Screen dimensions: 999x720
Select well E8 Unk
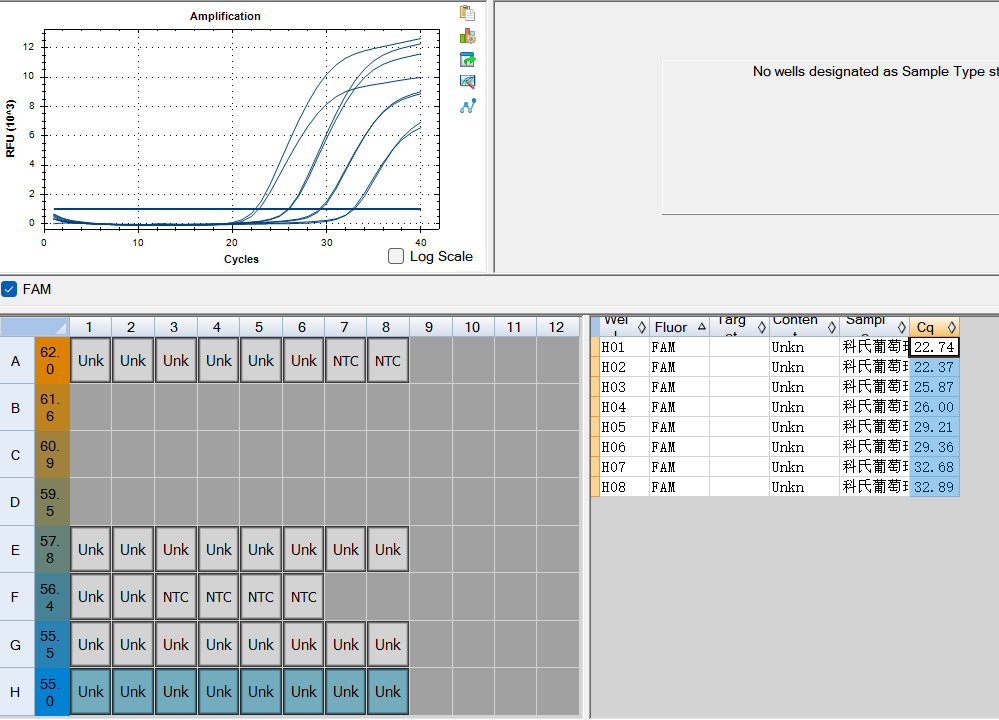pos(387,550)
